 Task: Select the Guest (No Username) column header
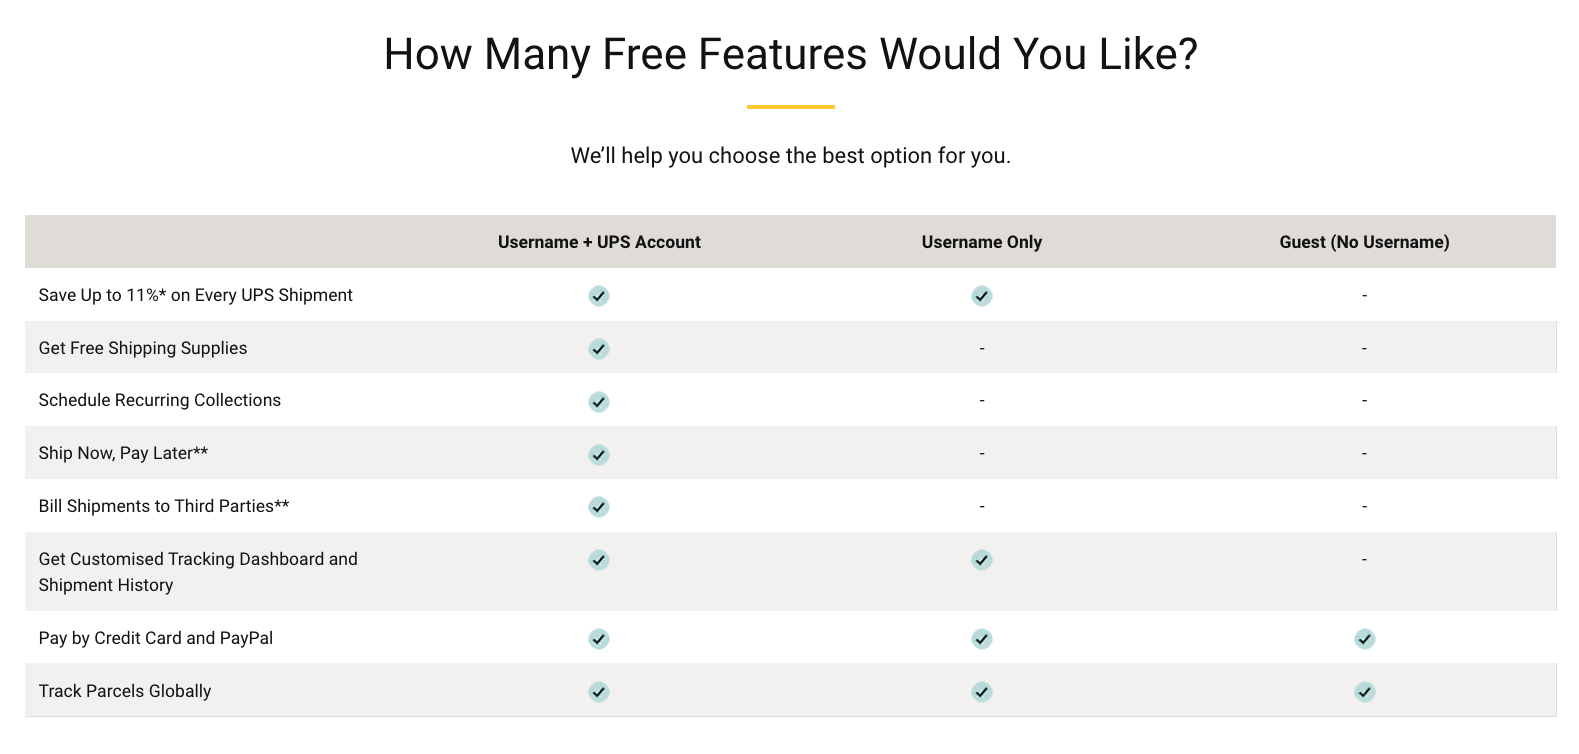(x=1364, y=242)
